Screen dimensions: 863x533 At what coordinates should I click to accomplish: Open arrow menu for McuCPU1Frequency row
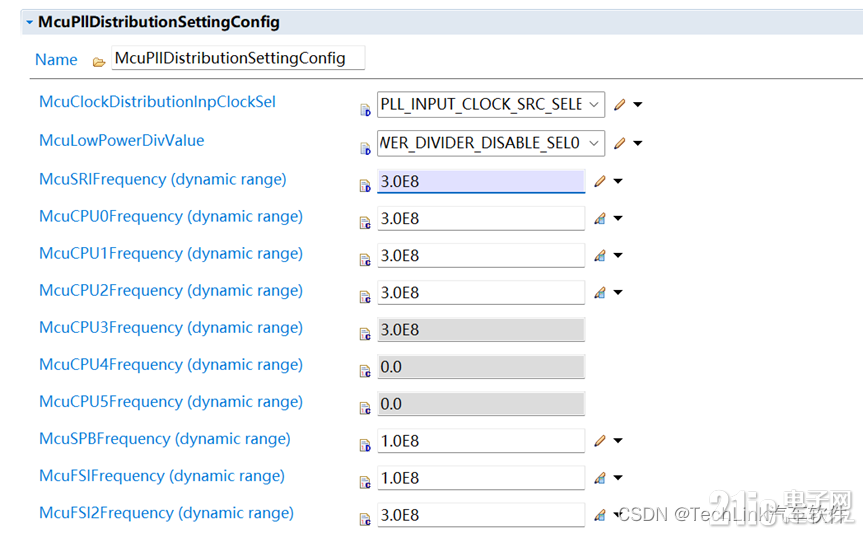click(x=618, y=255)
